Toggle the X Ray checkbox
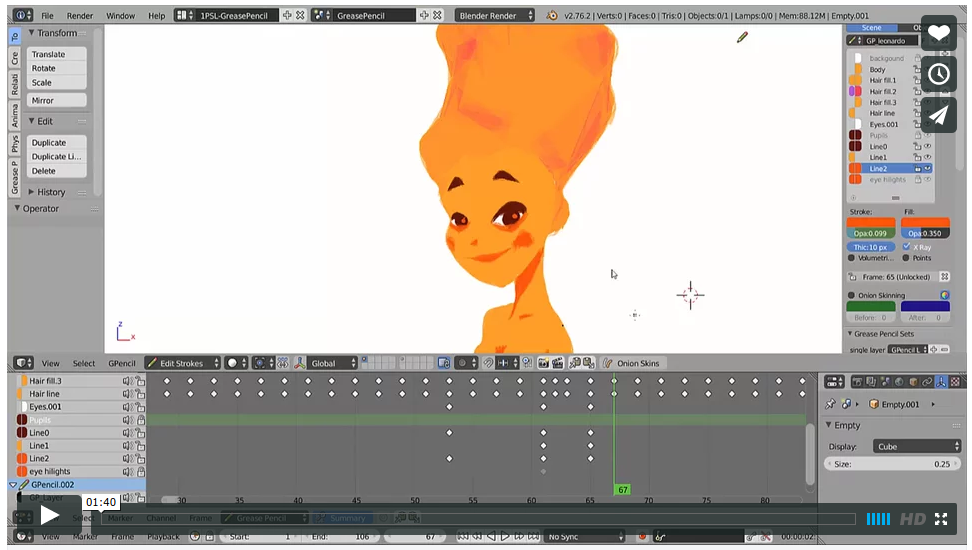This screenshot has width=972, height=550. [x=907, y=247]
